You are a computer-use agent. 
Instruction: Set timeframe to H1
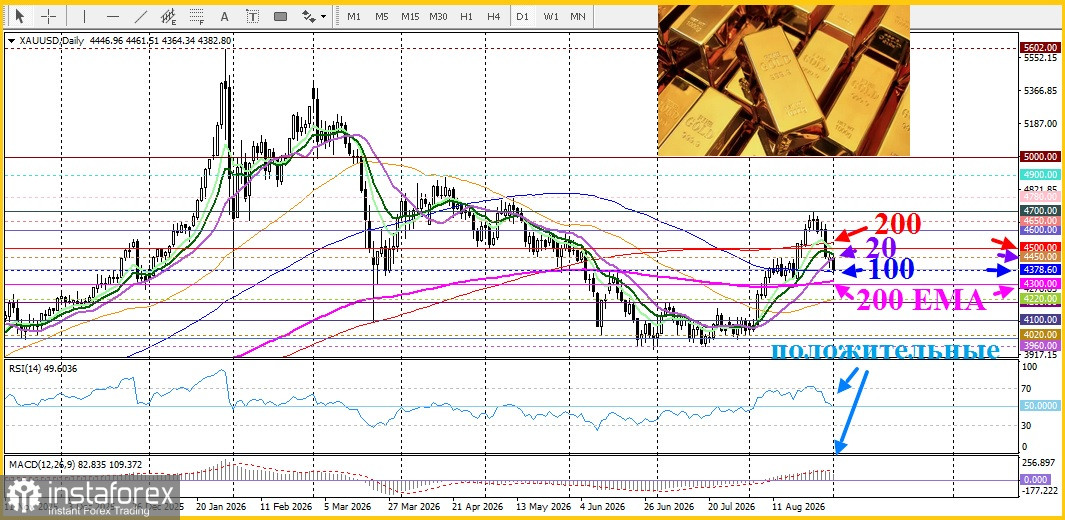(466, 16)
